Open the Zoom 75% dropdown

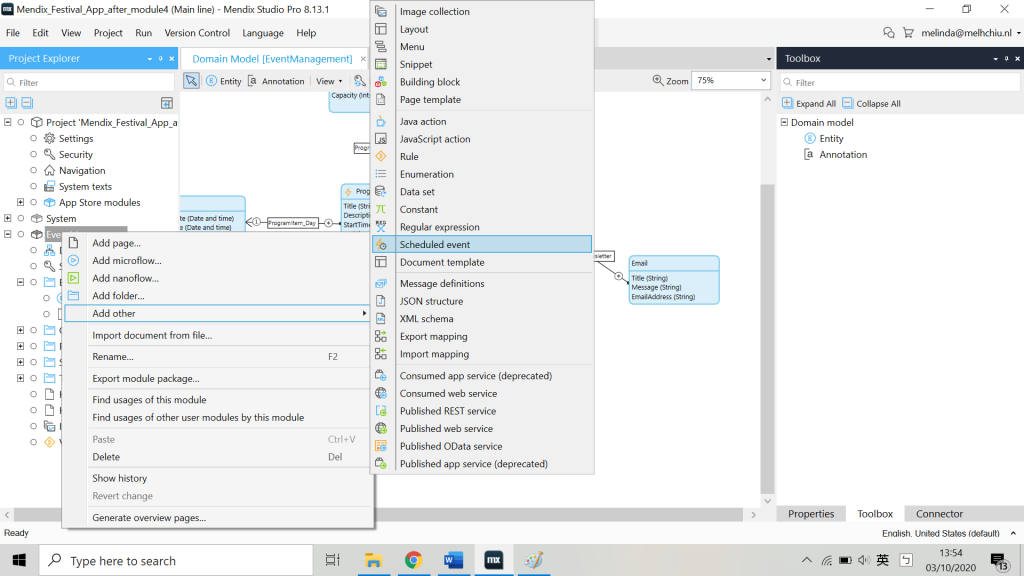coord(763,80)
